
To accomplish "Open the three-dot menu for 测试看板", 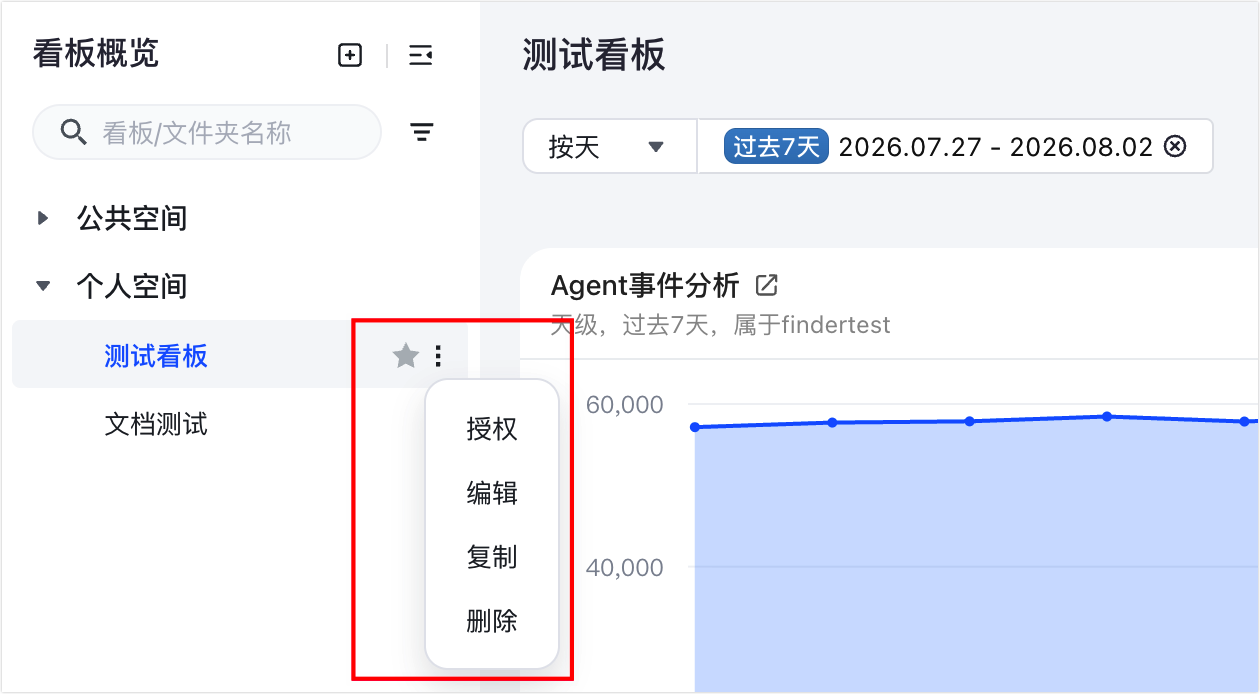I will (x=438, y=355).
